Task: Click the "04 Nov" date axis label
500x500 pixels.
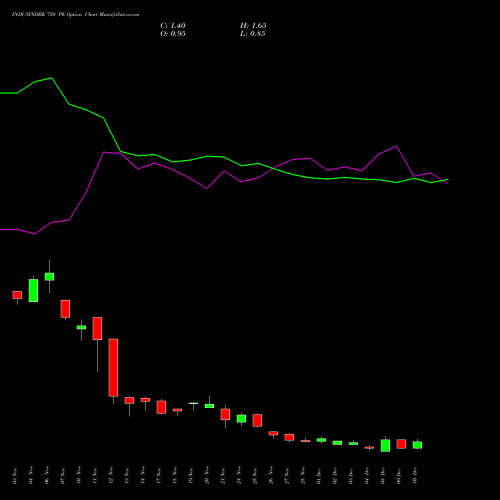Action: (31, 475)
